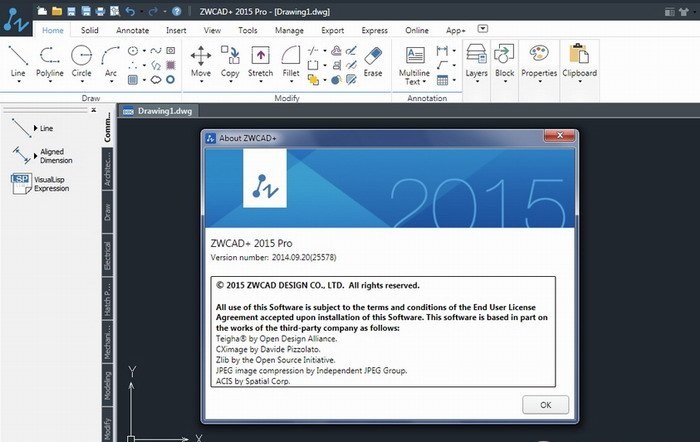Click OK in the About dialog

click(x=545, y=405)
